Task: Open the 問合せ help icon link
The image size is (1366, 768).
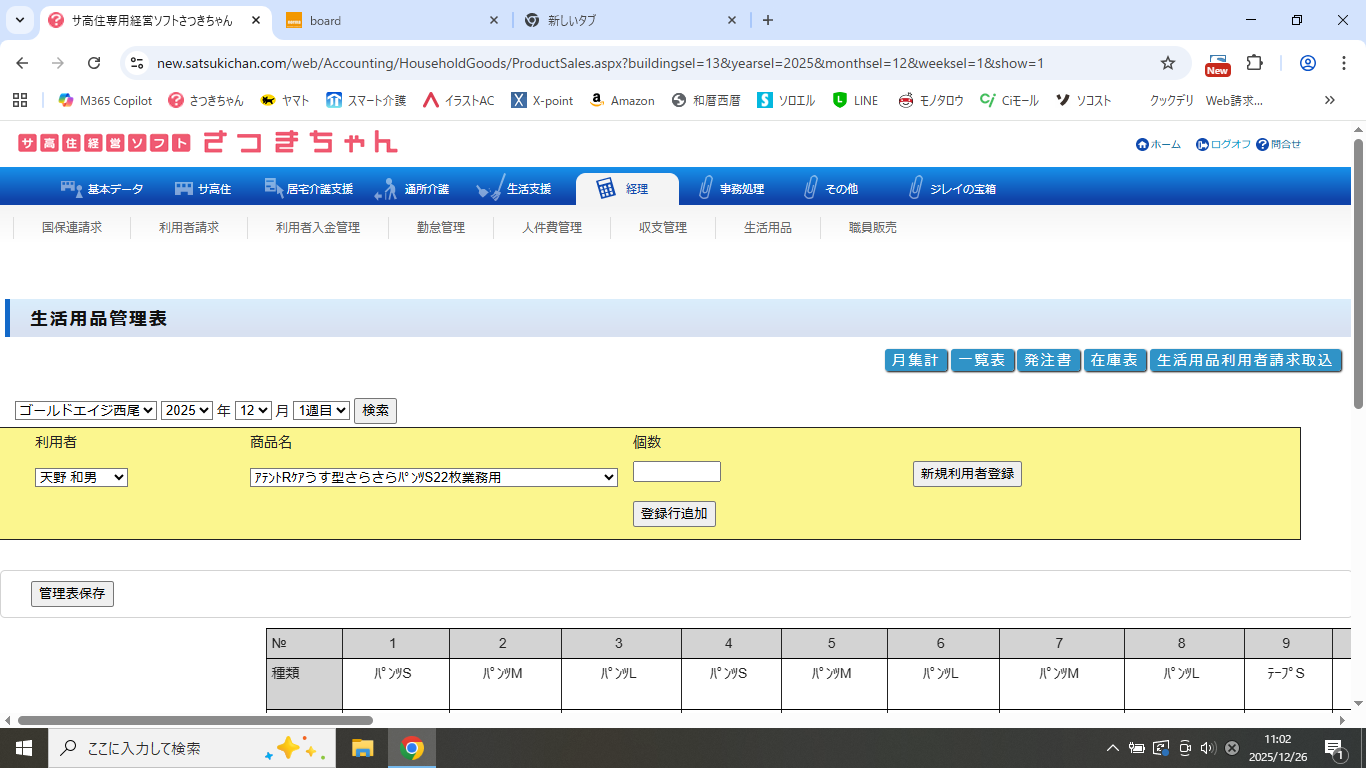Action: (1279, 144)
